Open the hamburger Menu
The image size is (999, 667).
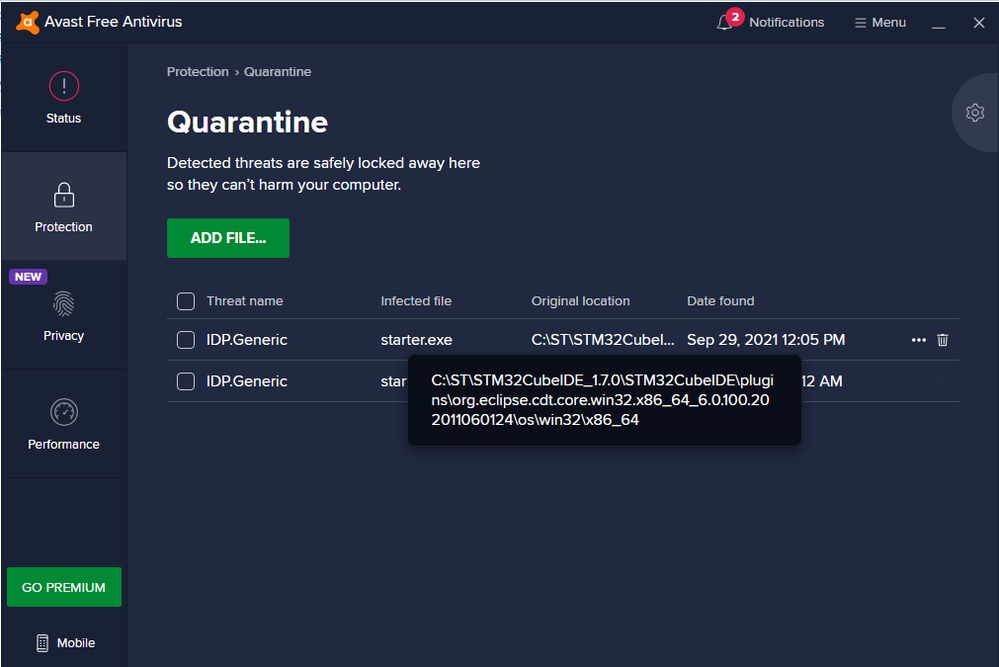pos(880,23)
